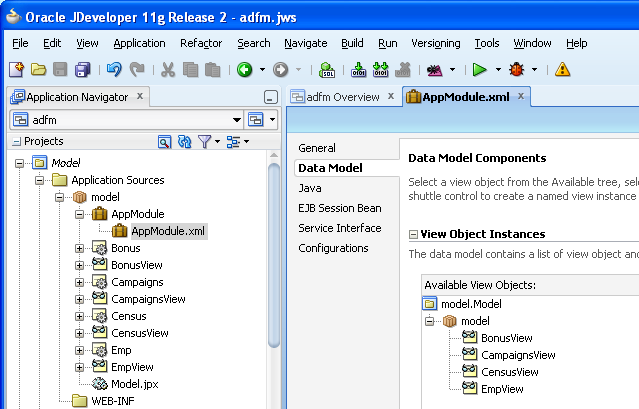Click the Projects search/find icon
Viewport: 639px width, 409px height.
[x=164, y=142]
